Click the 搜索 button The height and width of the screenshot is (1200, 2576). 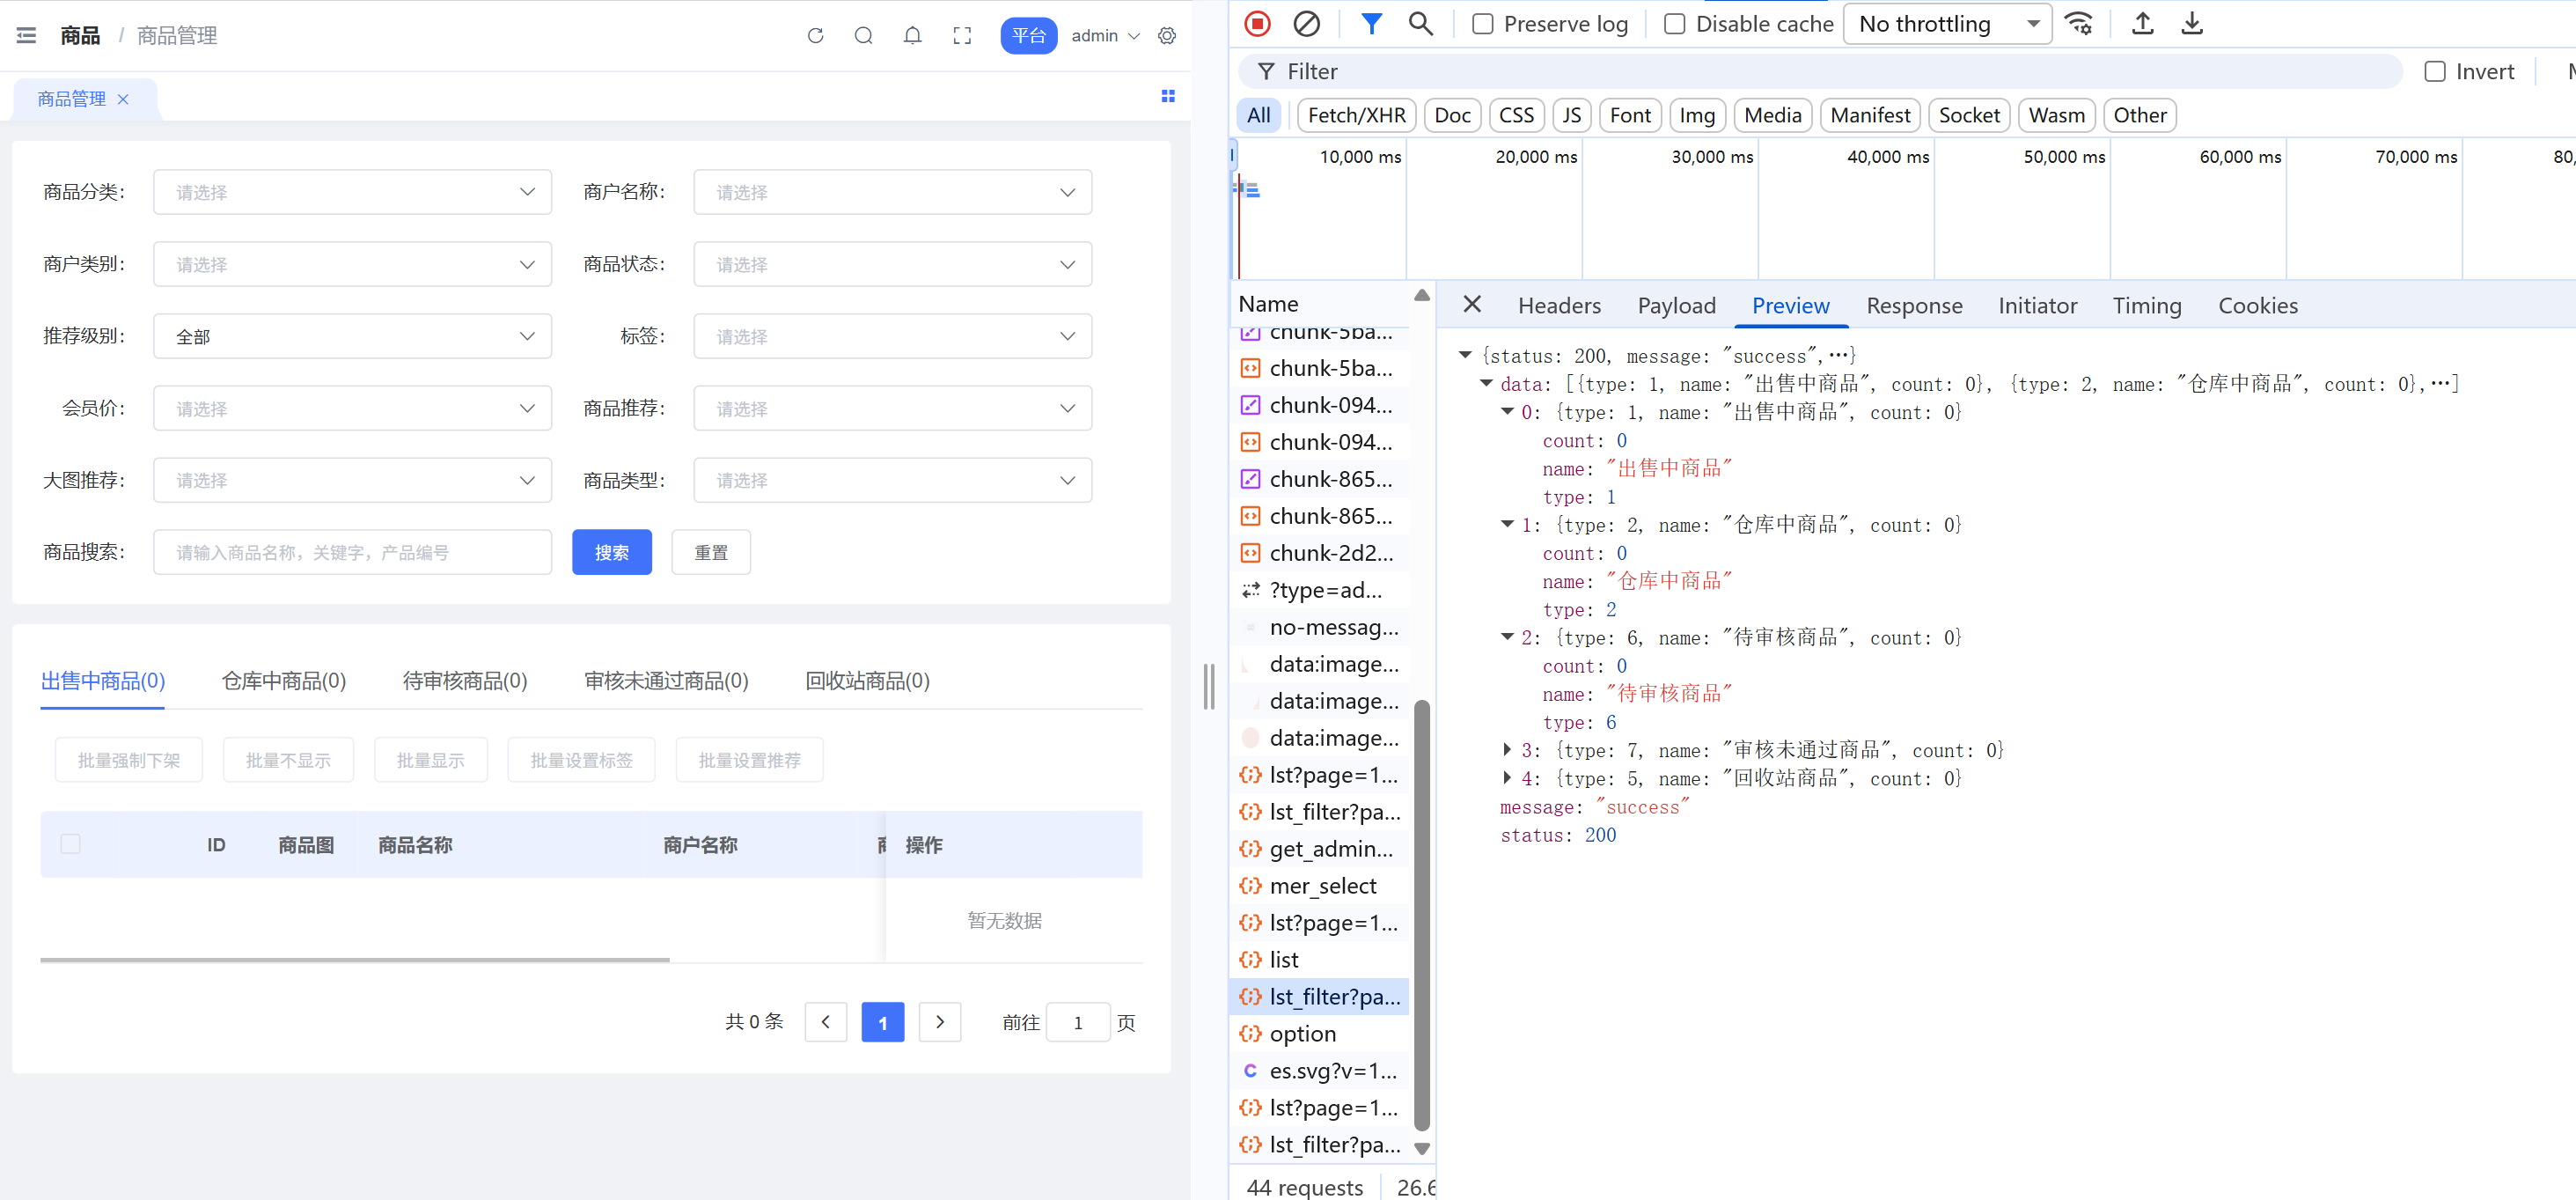click(x=611, y=552)
